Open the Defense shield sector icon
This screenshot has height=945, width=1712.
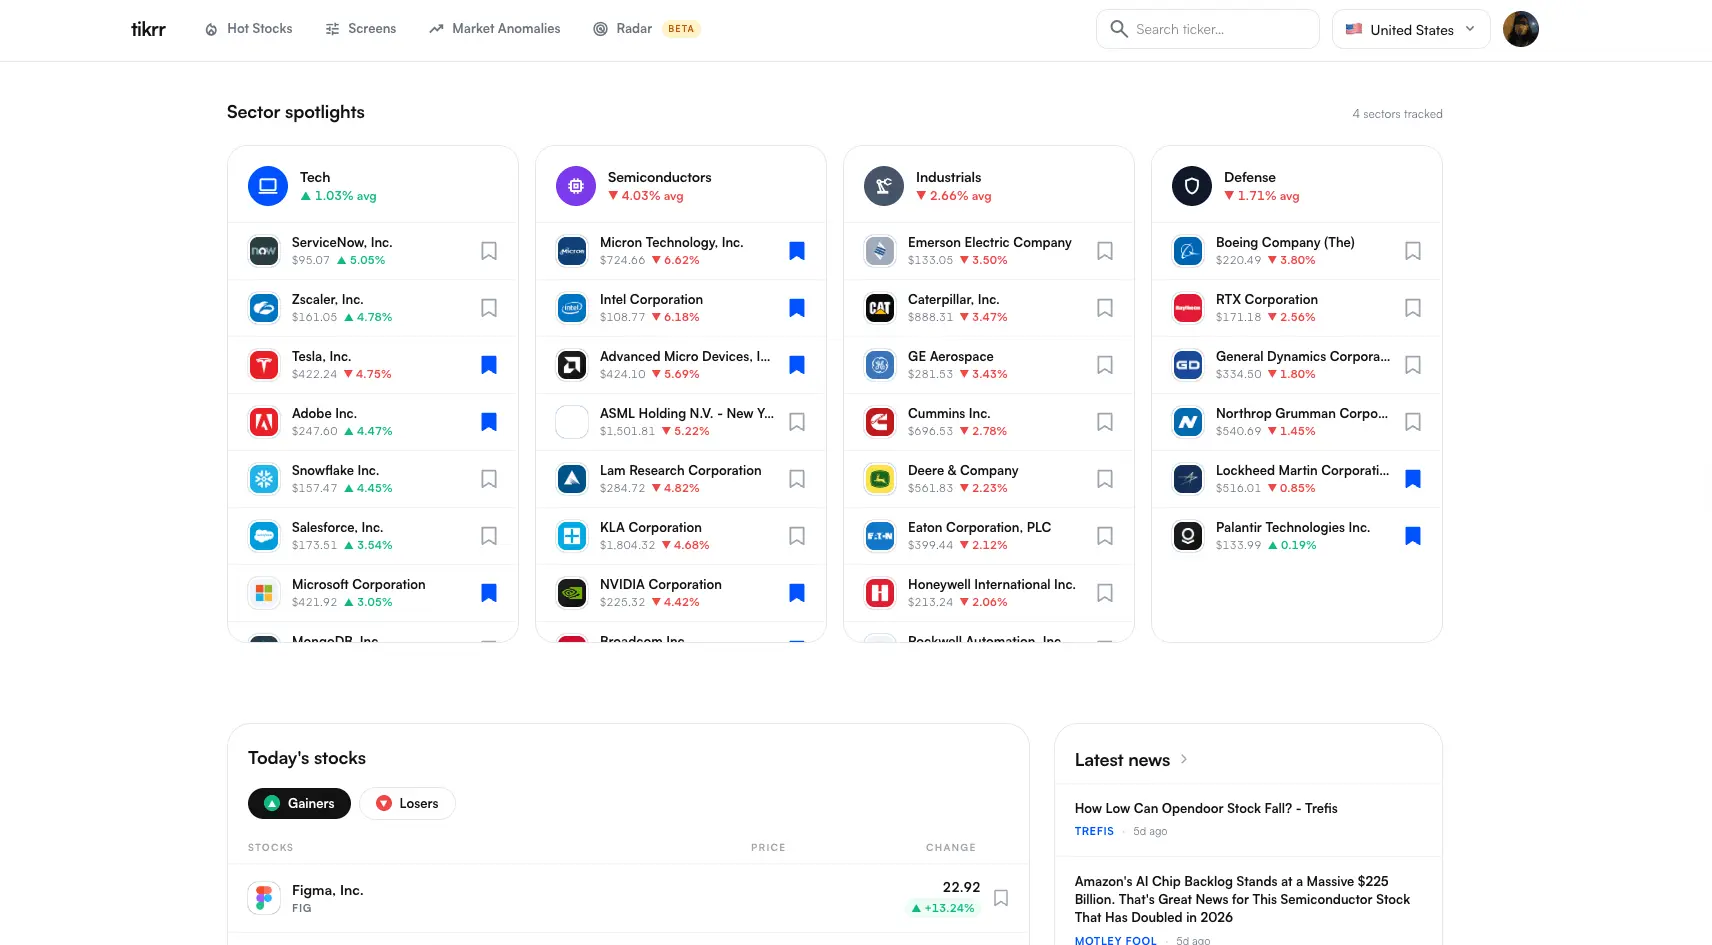point(1192,186)
